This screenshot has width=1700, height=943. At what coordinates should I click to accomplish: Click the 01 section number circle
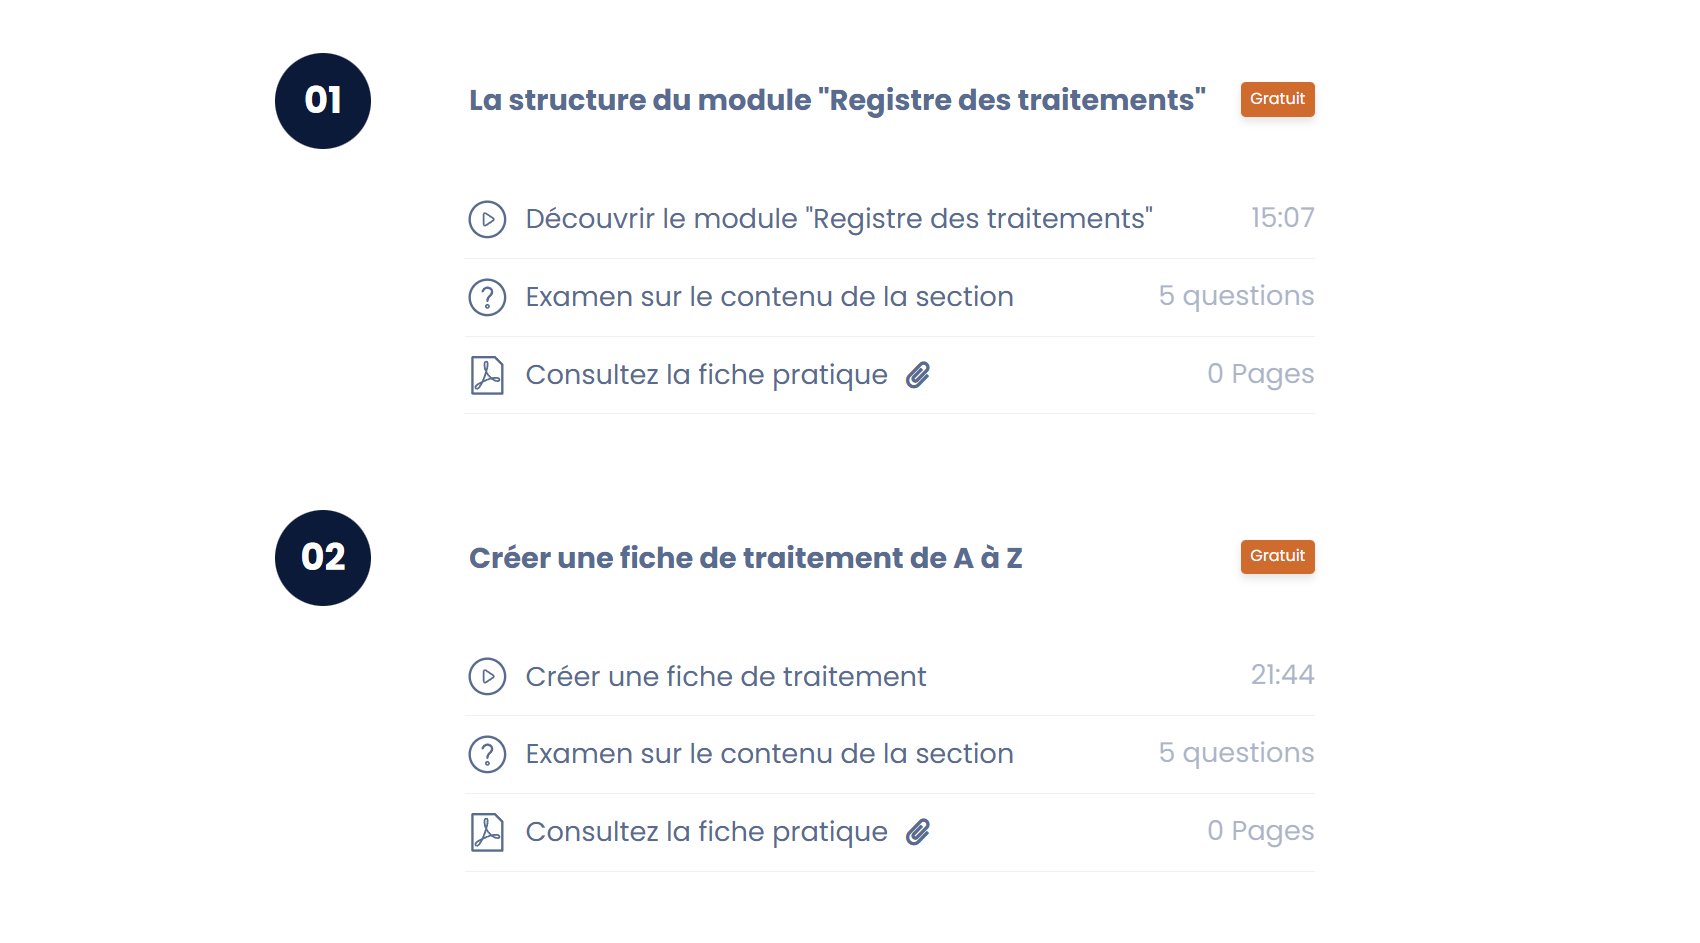[323, 101]
